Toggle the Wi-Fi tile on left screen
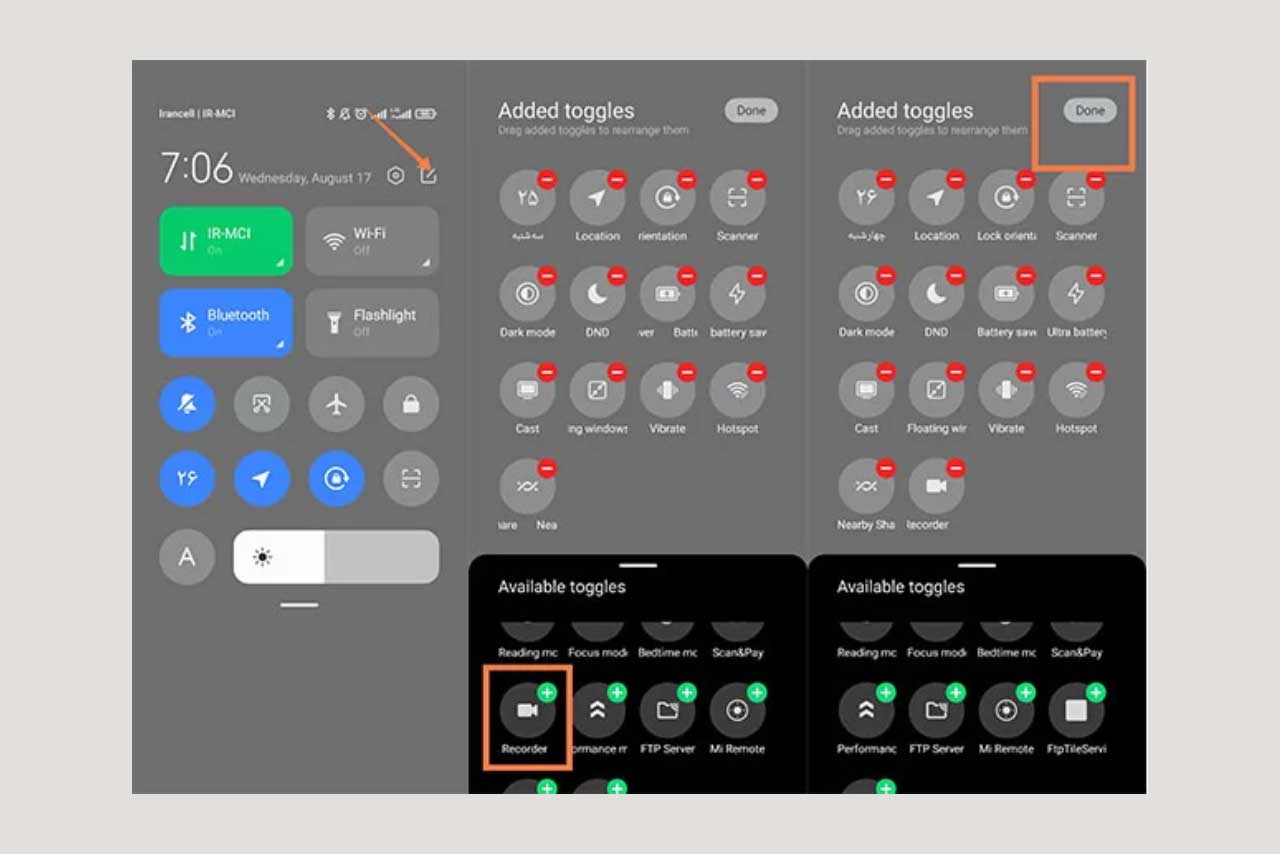The height and width of the screenshot is (854, 1280). [x=372, y=241]
